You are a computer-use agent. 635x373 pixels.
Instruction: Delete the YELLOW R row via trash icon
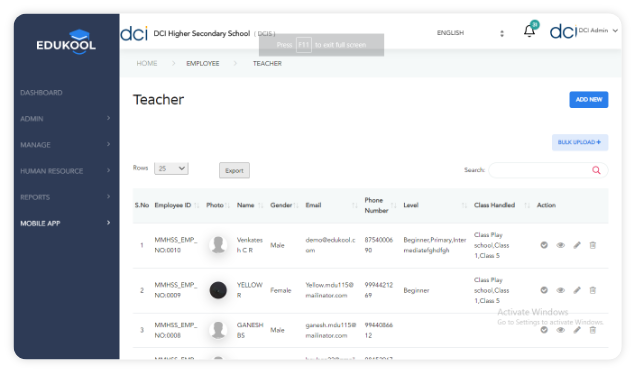coord(592,290)
